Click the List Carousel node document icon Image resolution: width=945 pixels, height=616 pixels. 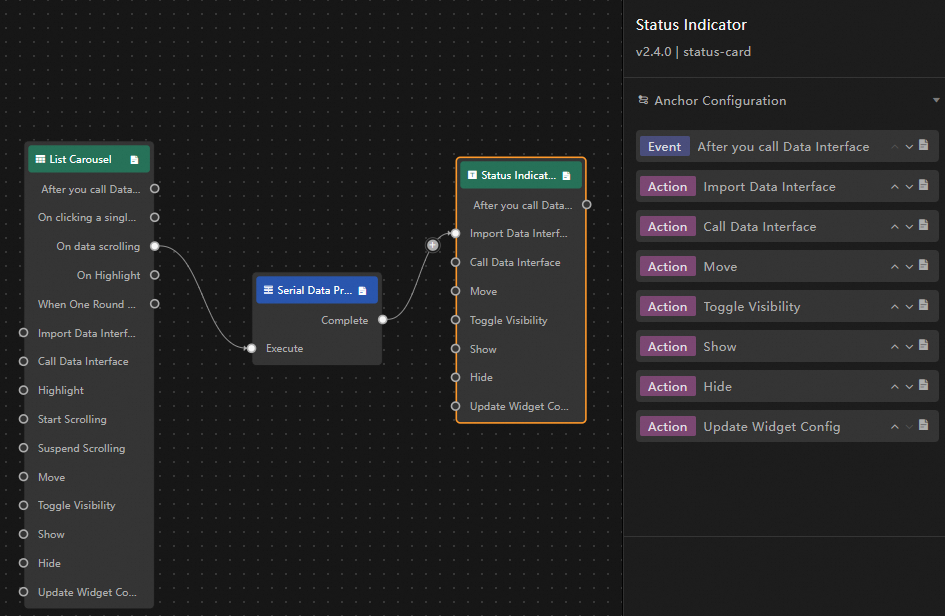tap(134, 160)
